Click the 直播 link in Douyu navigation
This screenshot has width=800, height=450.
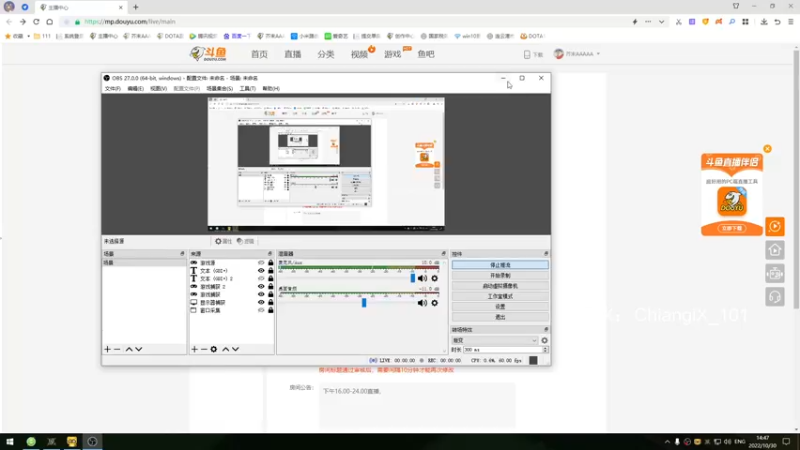pos(293,54)
